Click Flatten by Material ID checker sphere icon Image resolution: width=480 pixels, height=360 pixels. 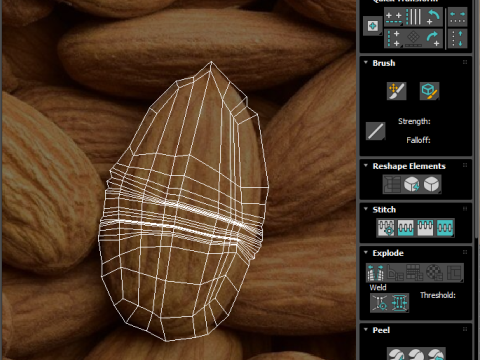(x=434, y=273)
